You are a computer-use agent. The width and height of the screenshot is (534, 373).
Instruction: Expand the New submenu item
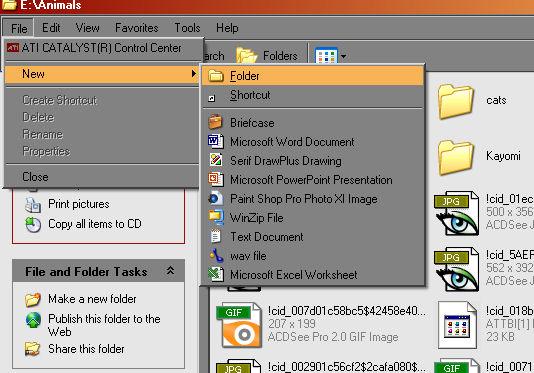(x=102, y=74)
